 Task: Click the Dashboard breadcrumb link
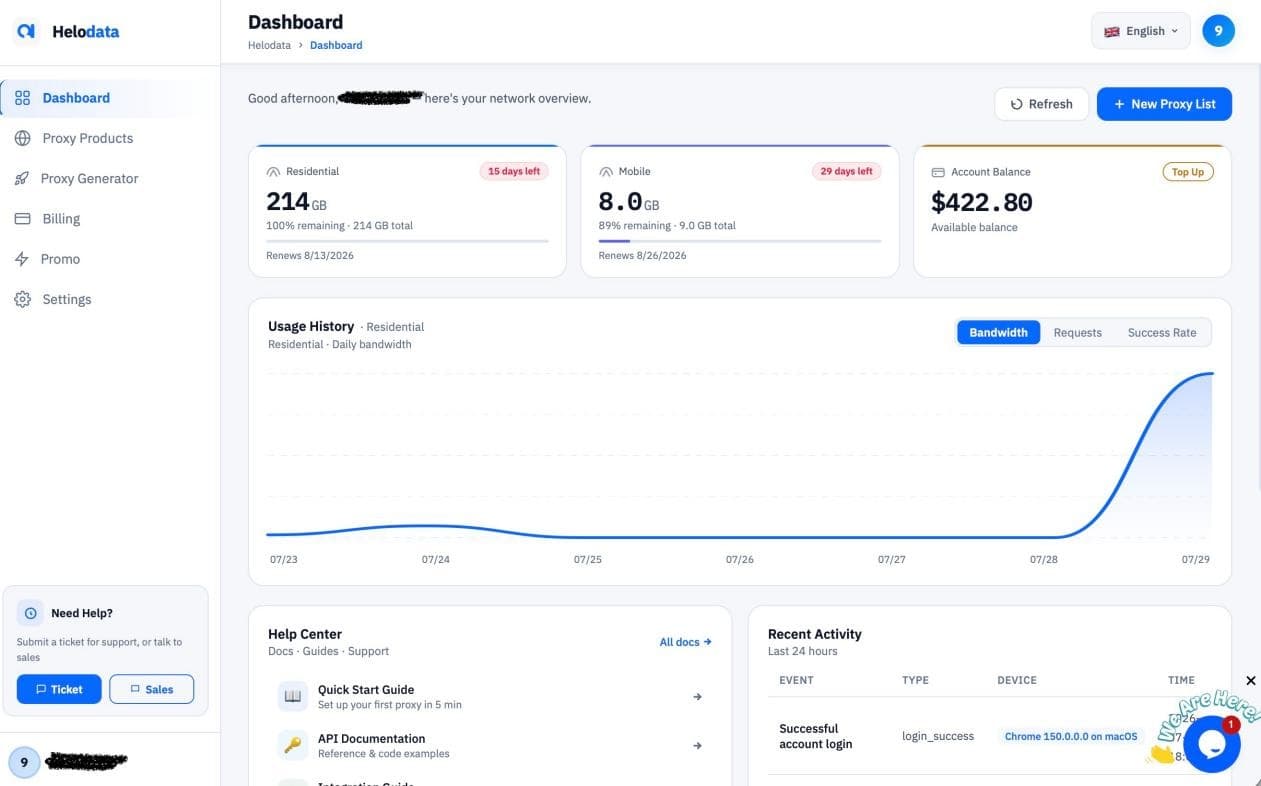336,45
